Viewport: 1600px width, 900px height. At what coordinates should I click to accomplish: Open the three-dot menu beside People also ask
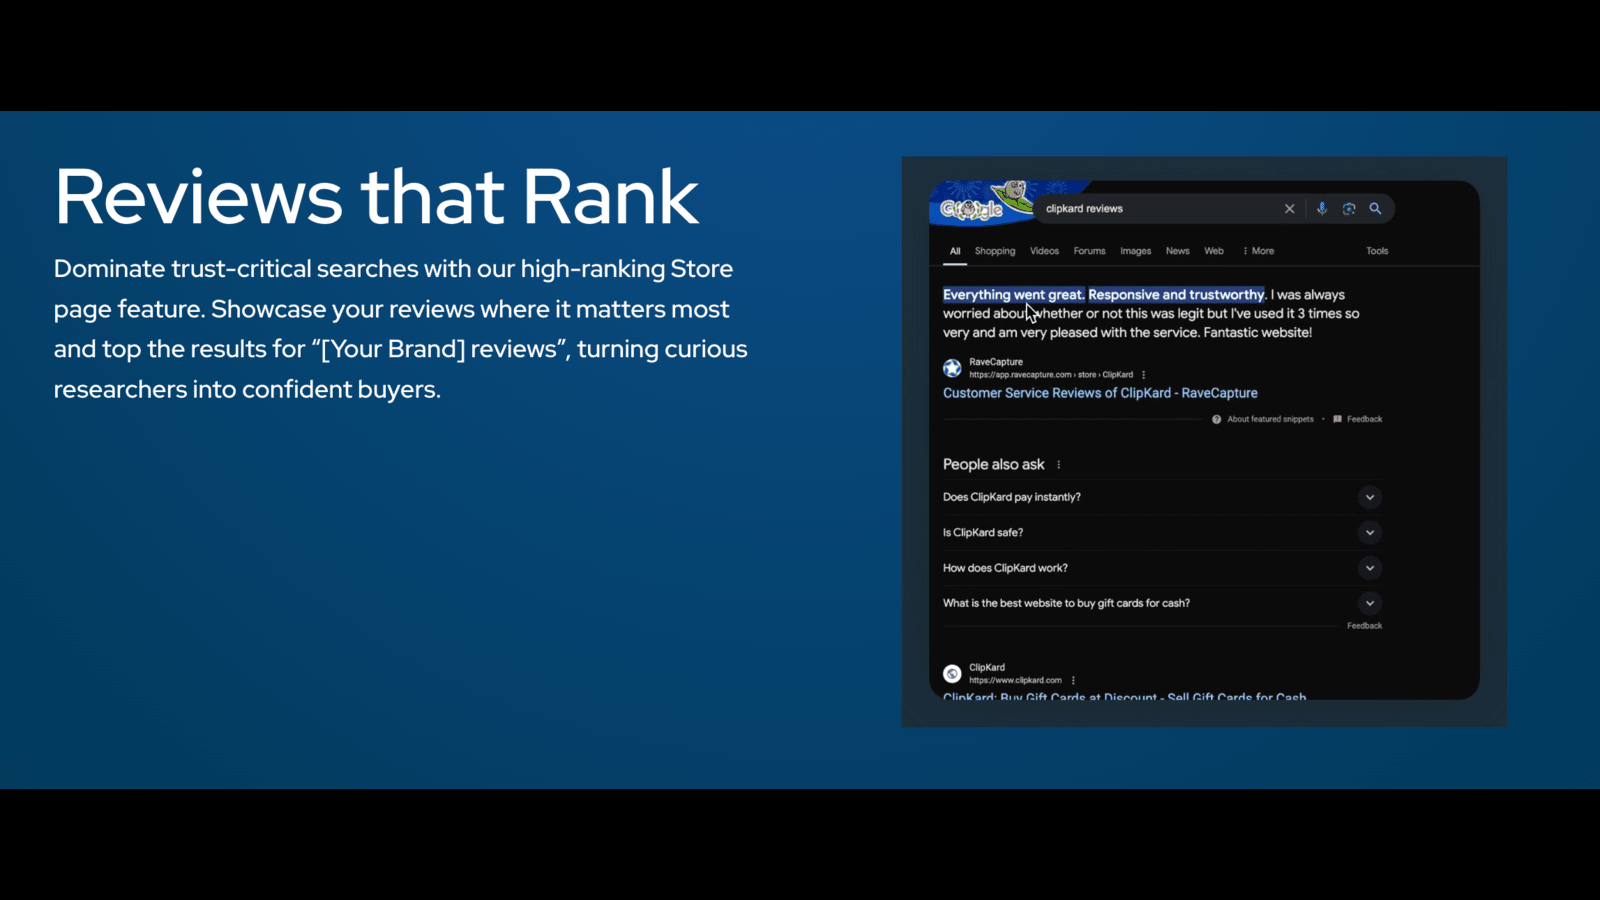click(1059, 465)
